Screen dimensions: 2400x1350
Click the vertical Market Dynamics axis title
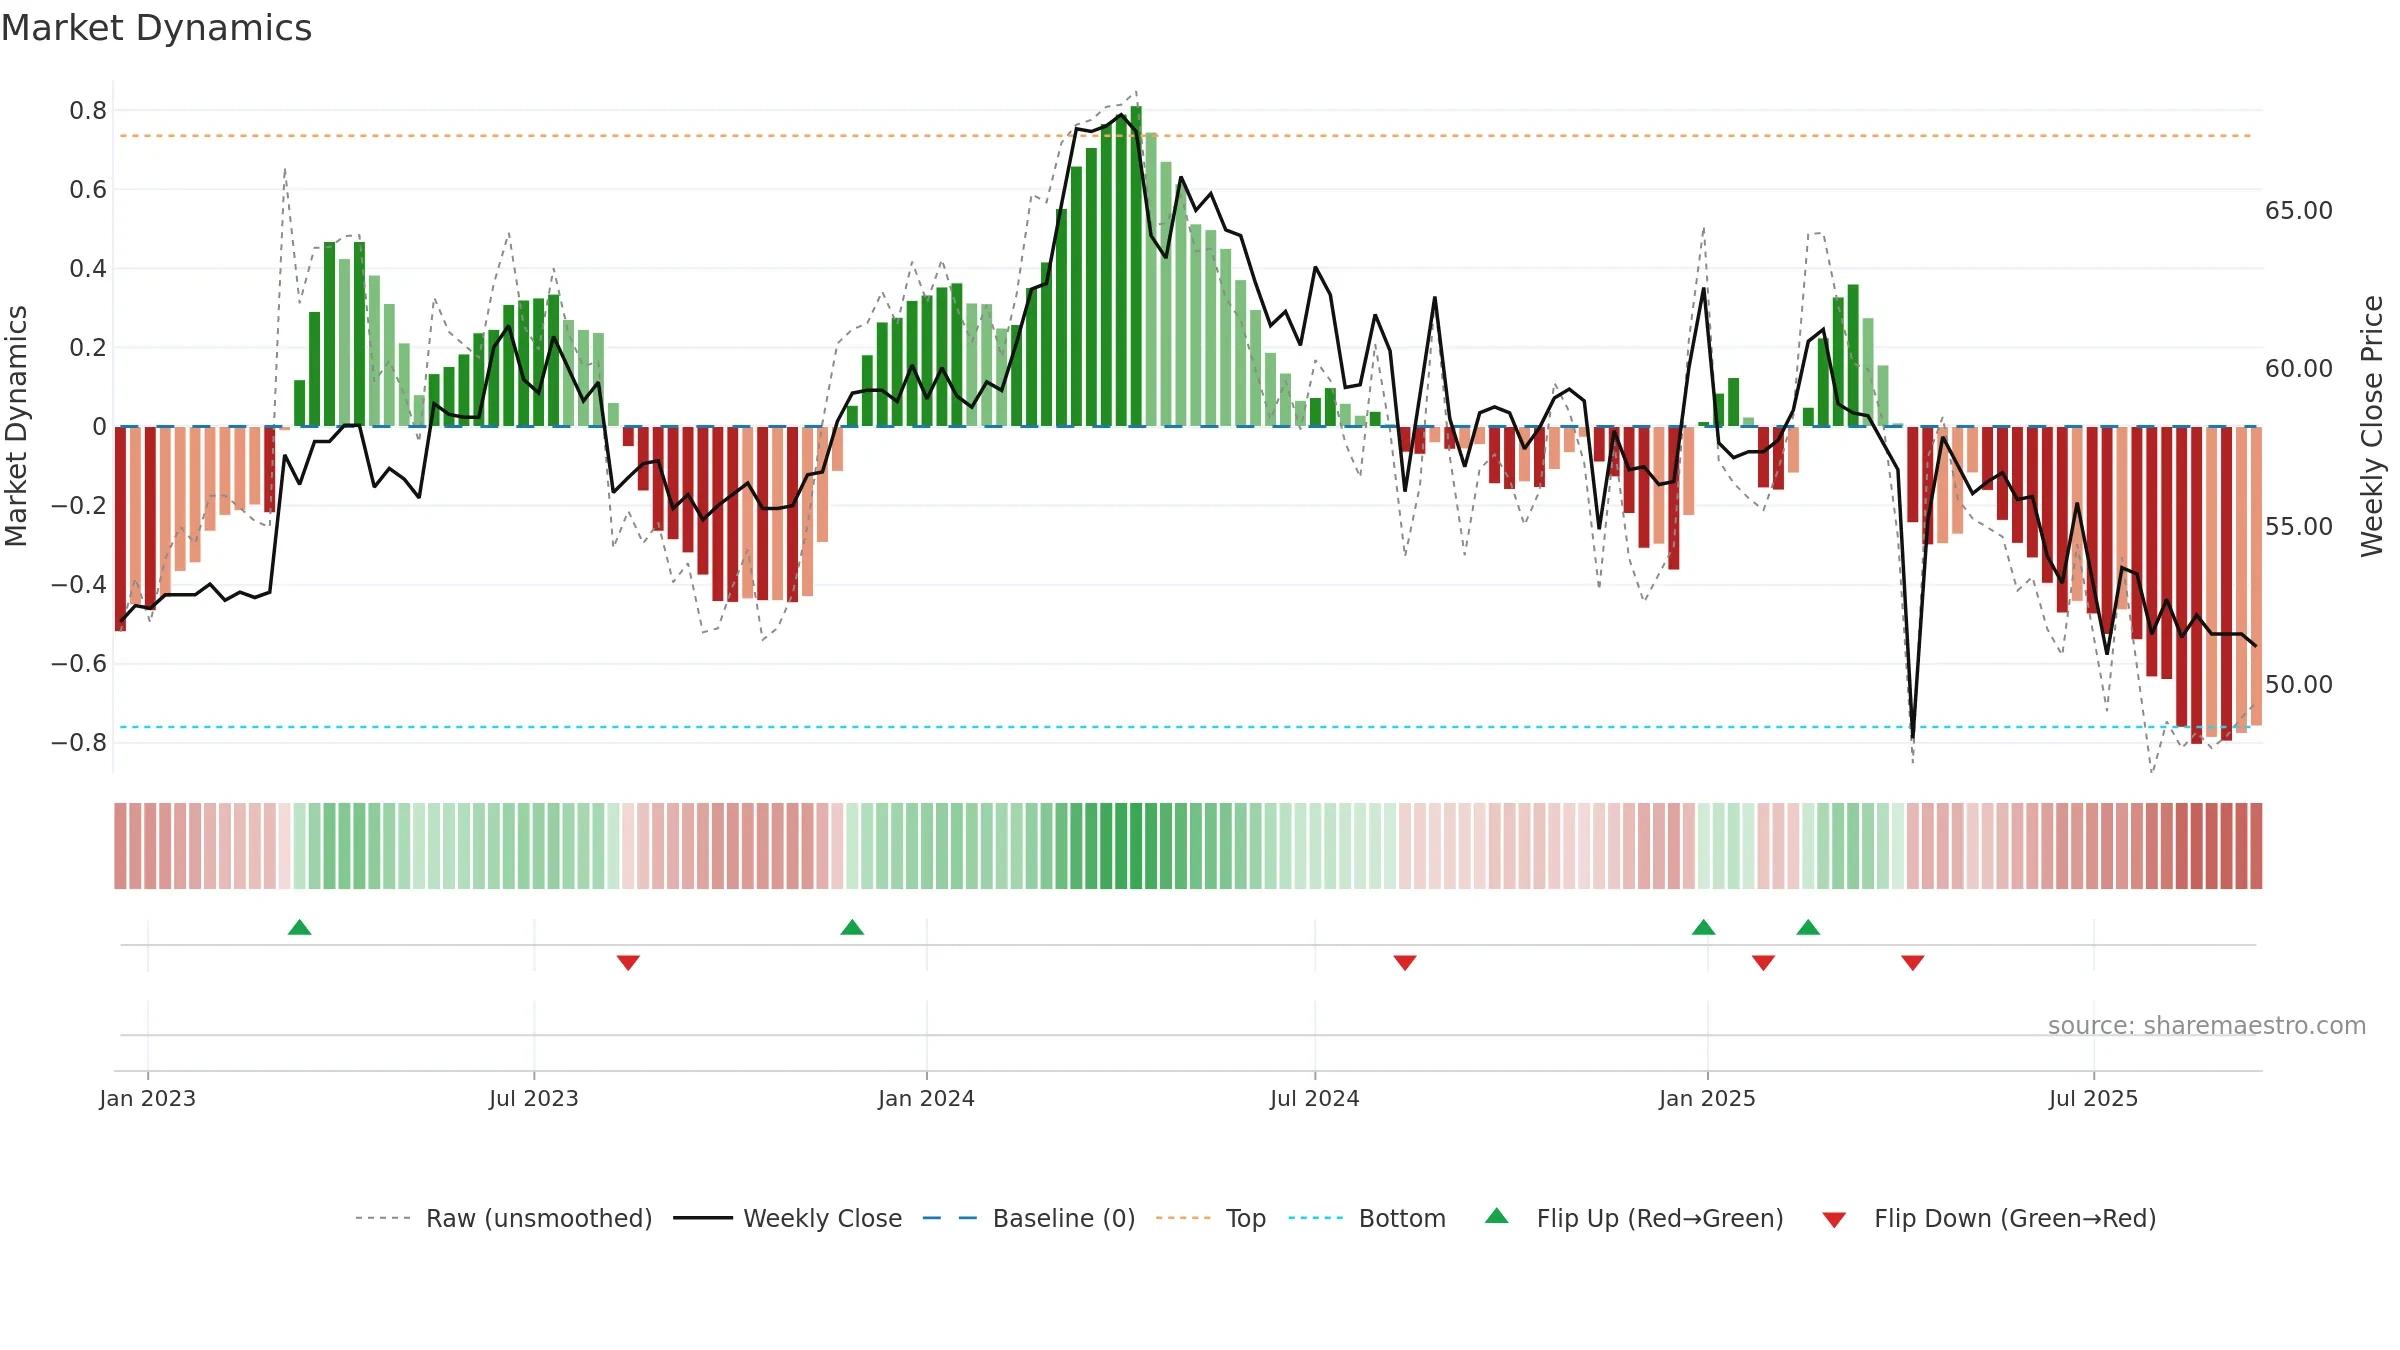pyautogui.click(x=16, y=426)
